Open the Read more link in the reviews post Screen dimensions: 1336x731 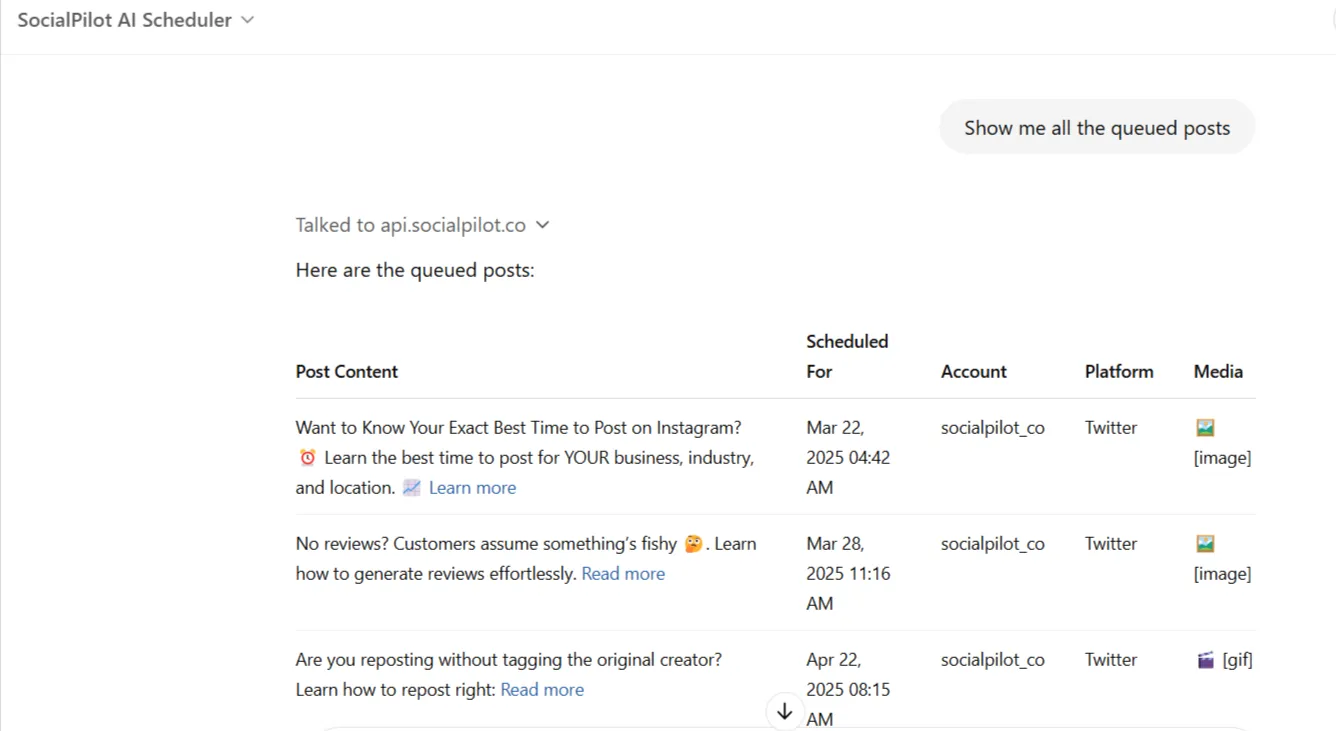(x=623, y=573)
